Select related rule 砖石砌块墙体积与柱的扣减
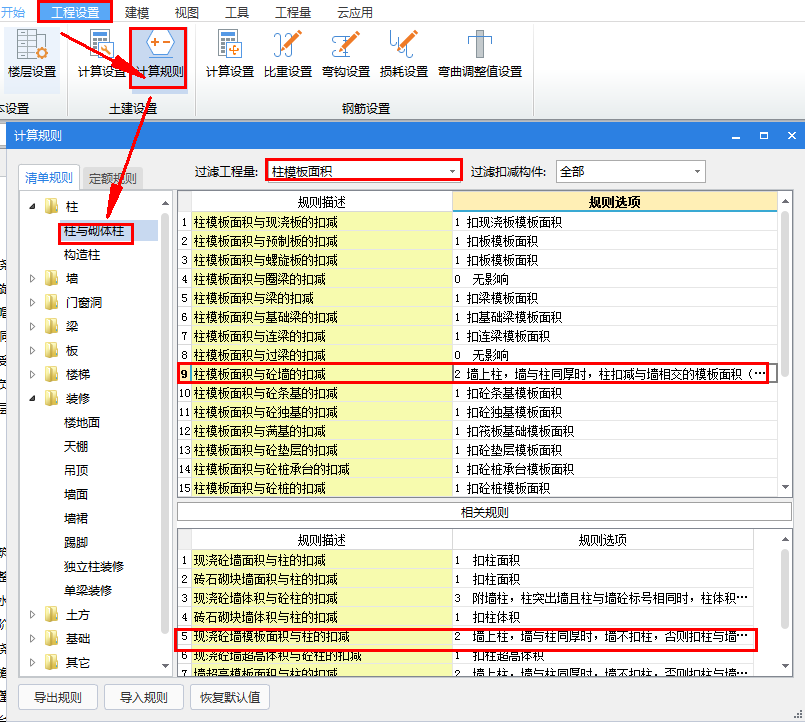The image size is (805, 722). (x=466, y=617)
